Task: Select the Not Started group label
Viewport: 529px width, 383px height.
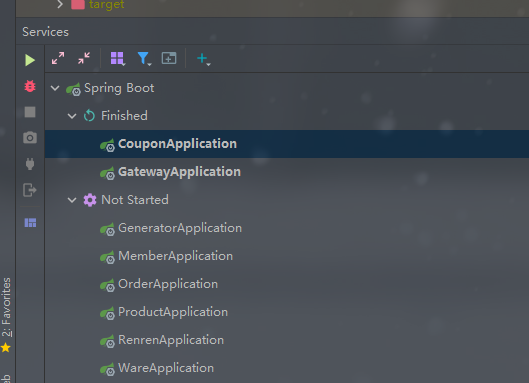Action: pos(135,200)
